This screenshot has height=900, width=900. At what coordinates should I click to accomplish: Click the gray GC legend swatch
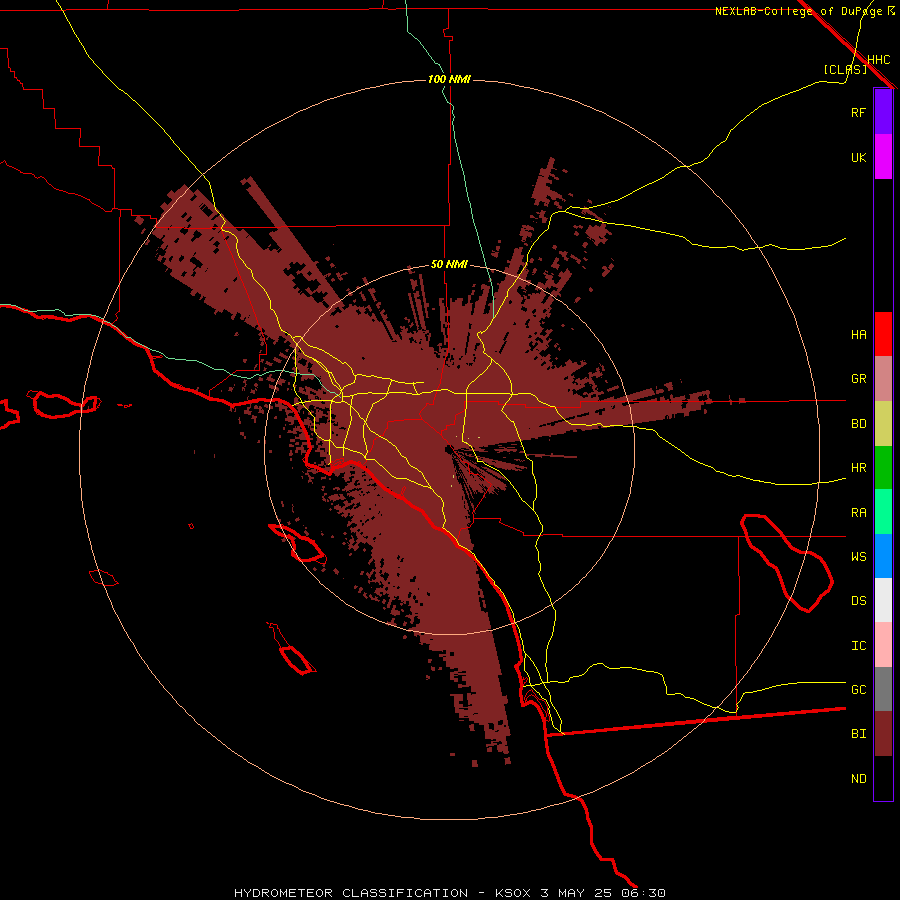point(883,689)
